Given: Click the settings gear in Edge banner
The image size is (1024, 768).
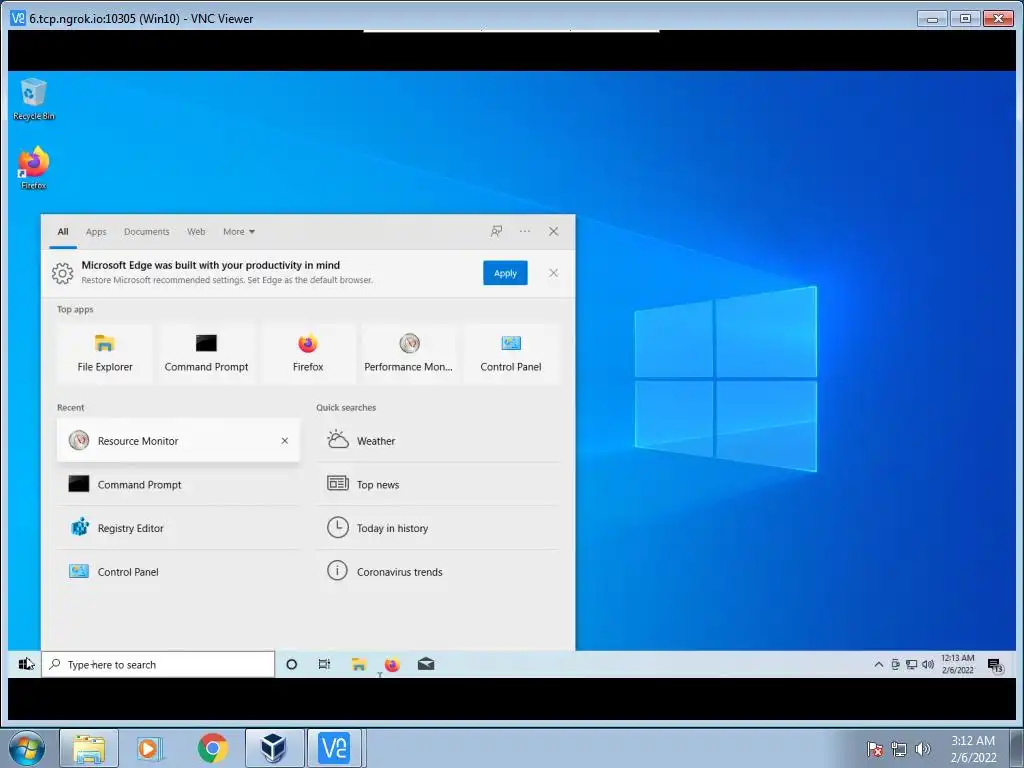Looking at the screenshot, I should pyautogui.click(x=63, y=273).
